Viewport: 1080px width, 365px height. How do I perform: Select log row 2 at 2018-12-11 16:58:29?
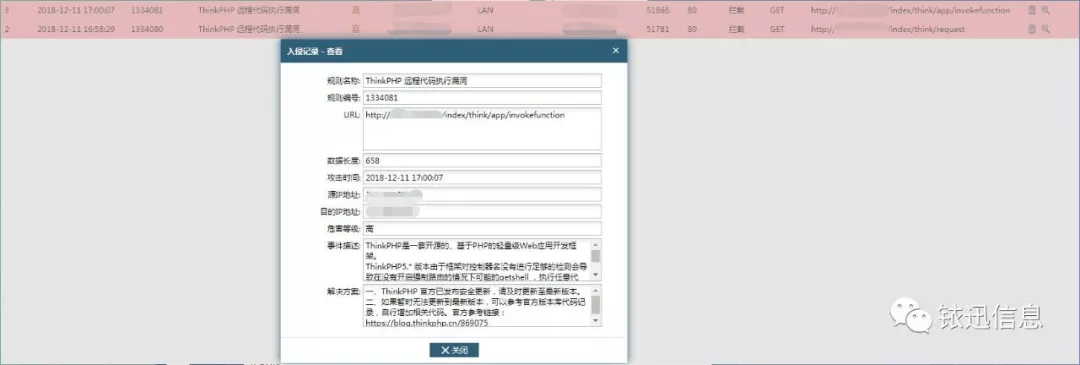[x=540, y=29]
